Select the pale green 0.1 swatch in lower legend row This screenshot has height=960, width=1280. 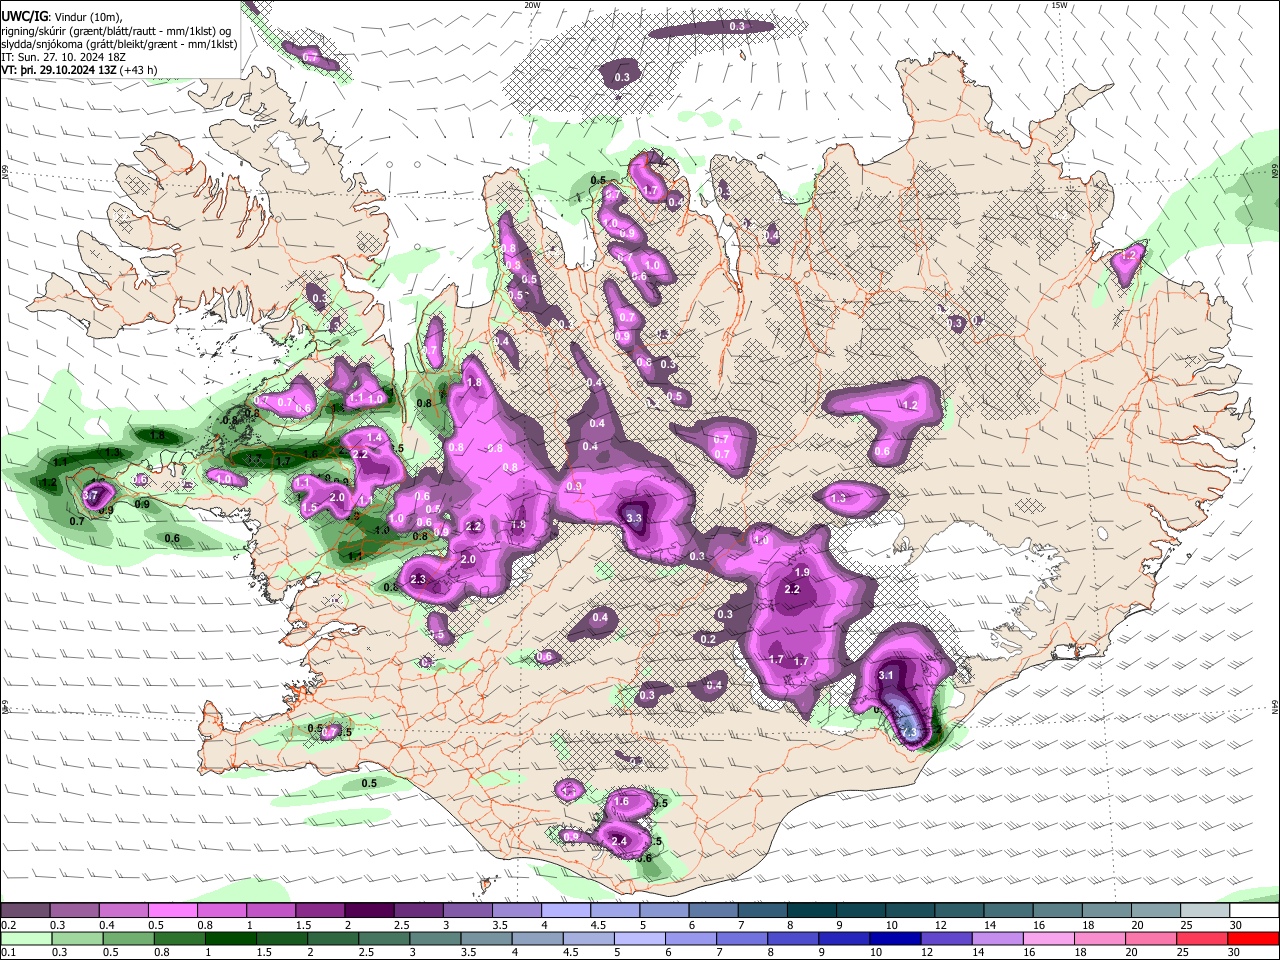click(x=25, y=939)
